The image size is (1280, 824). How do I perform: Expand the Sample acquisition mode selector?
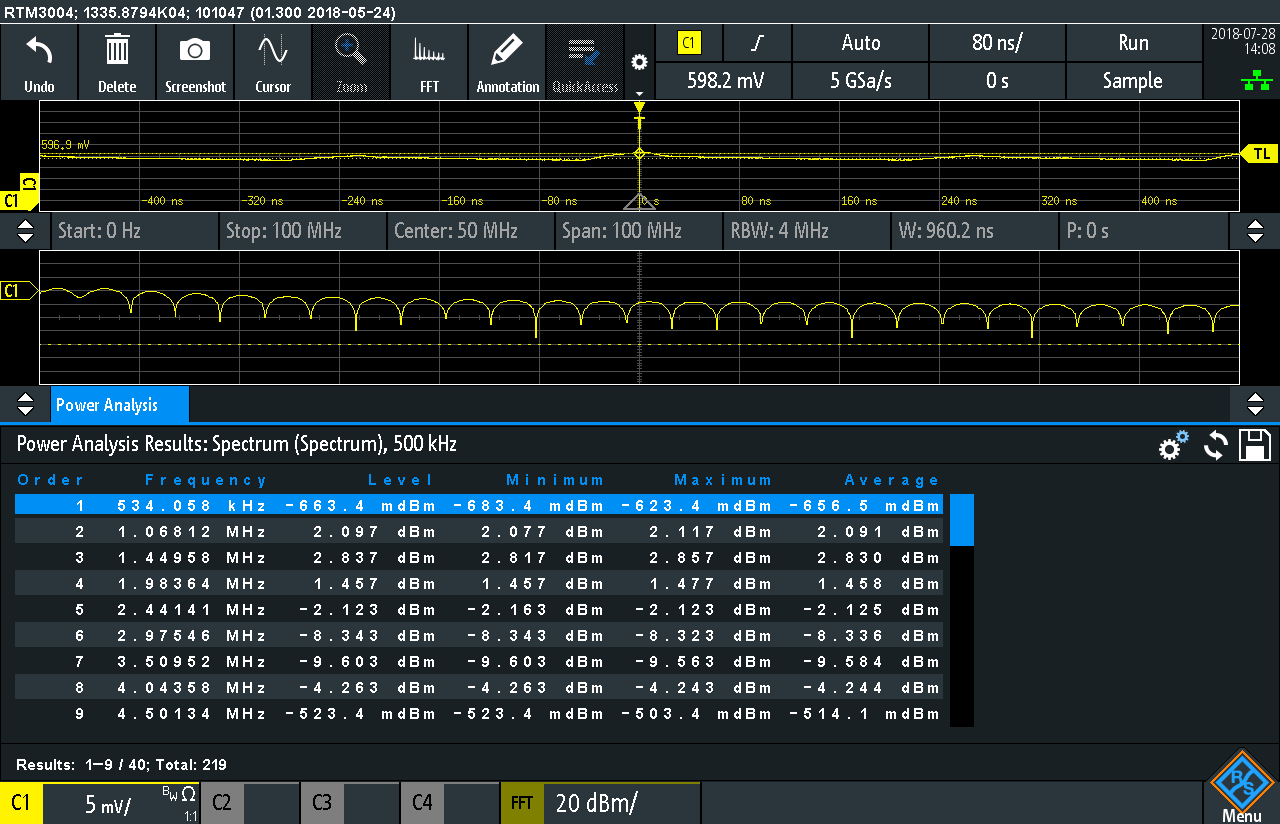[1132, 81]
